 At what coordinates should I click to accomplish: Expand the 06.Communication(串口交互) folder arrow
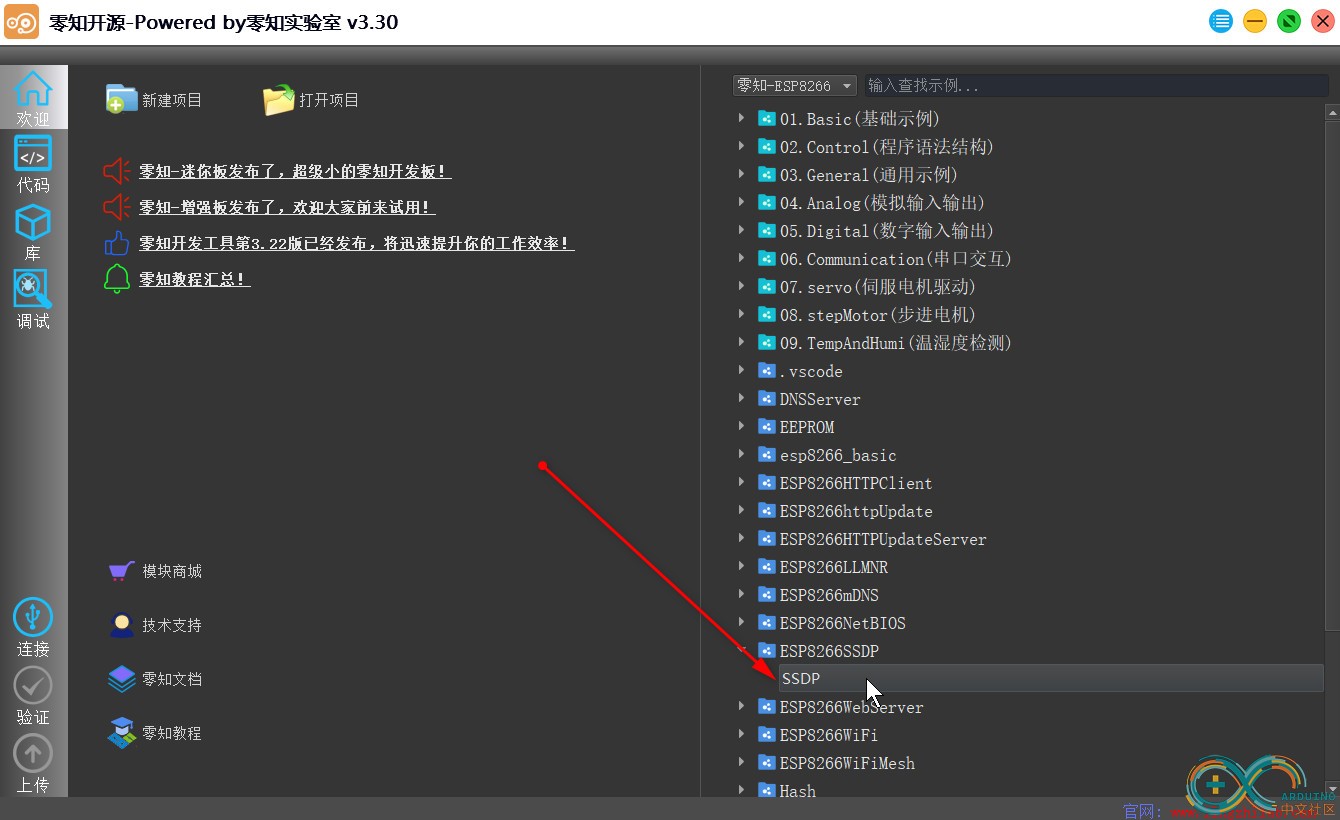click(741, 258)
